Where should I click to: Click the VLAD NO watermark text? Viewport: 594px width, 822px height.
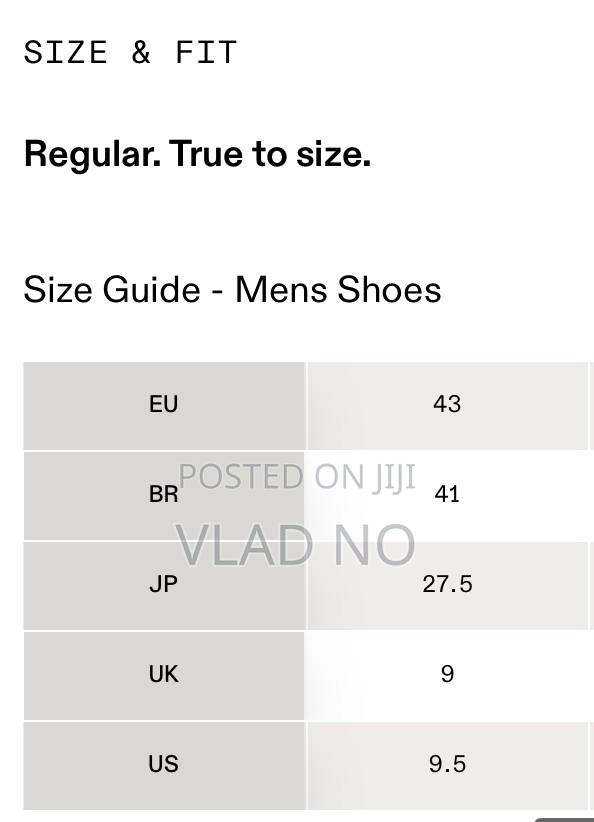point(295,545)
